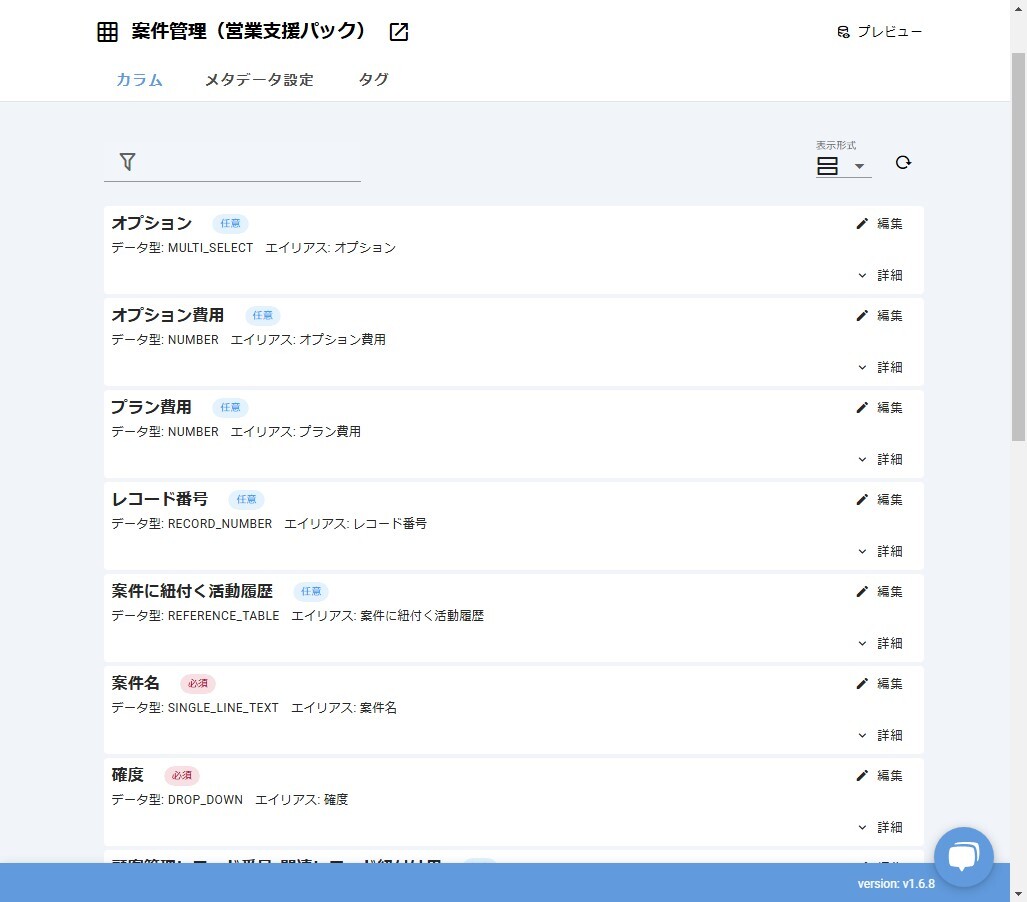This screenshot has width=1027, height=902.
Task: Click データ型: MULTI_SELECT text
Action: pyautogui.click(x=182, y=248)
